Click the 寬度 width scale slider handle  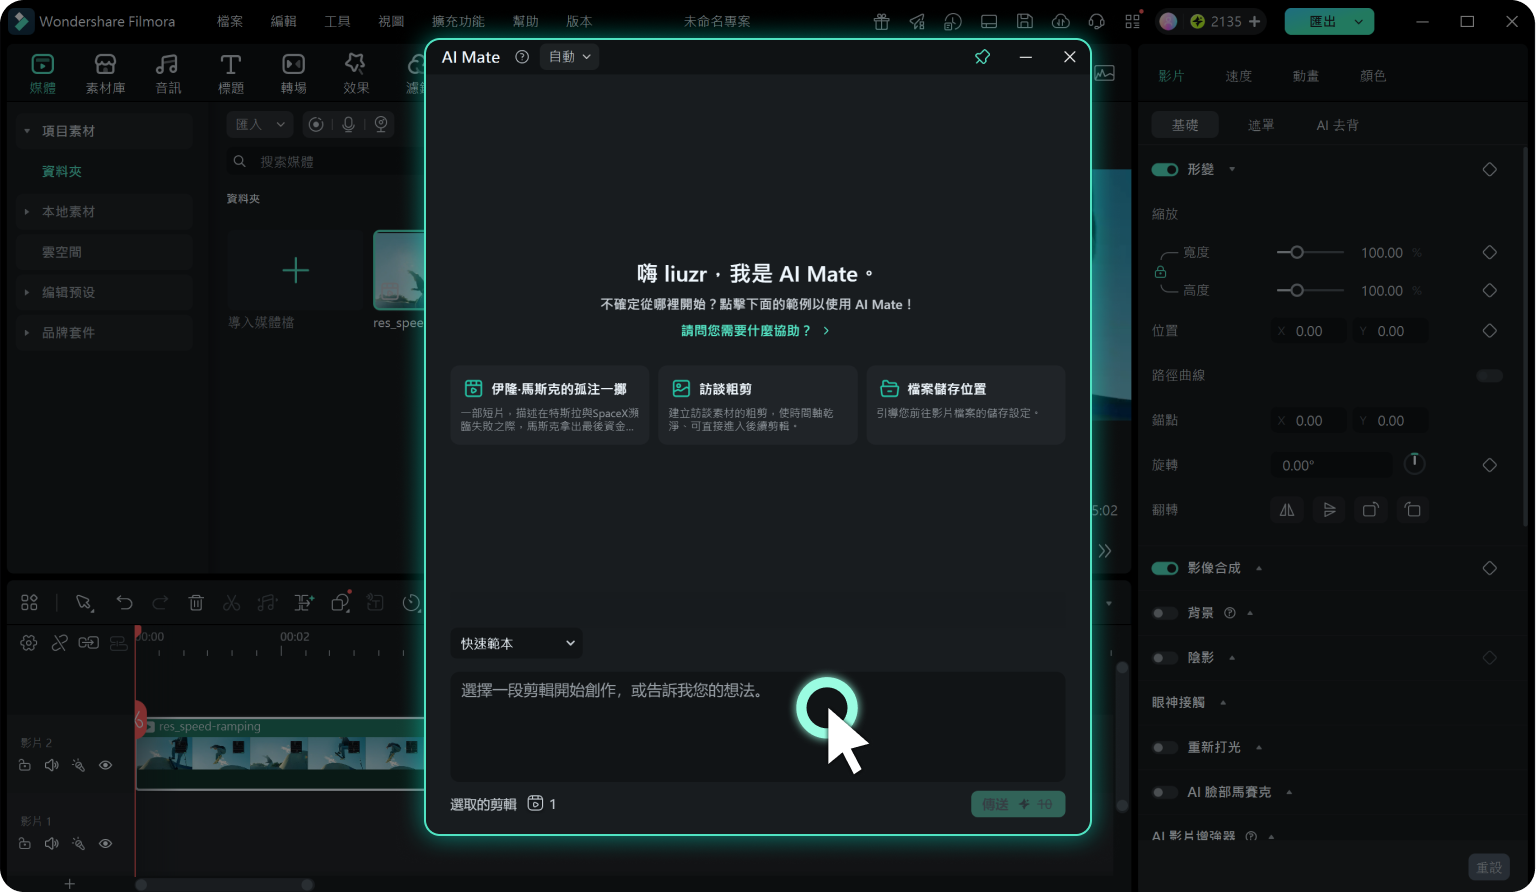(1297, 253)
